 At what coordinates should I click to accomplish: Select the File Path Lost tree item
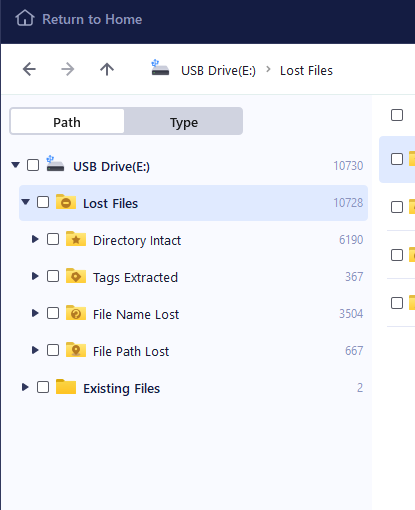coord(193,350)
